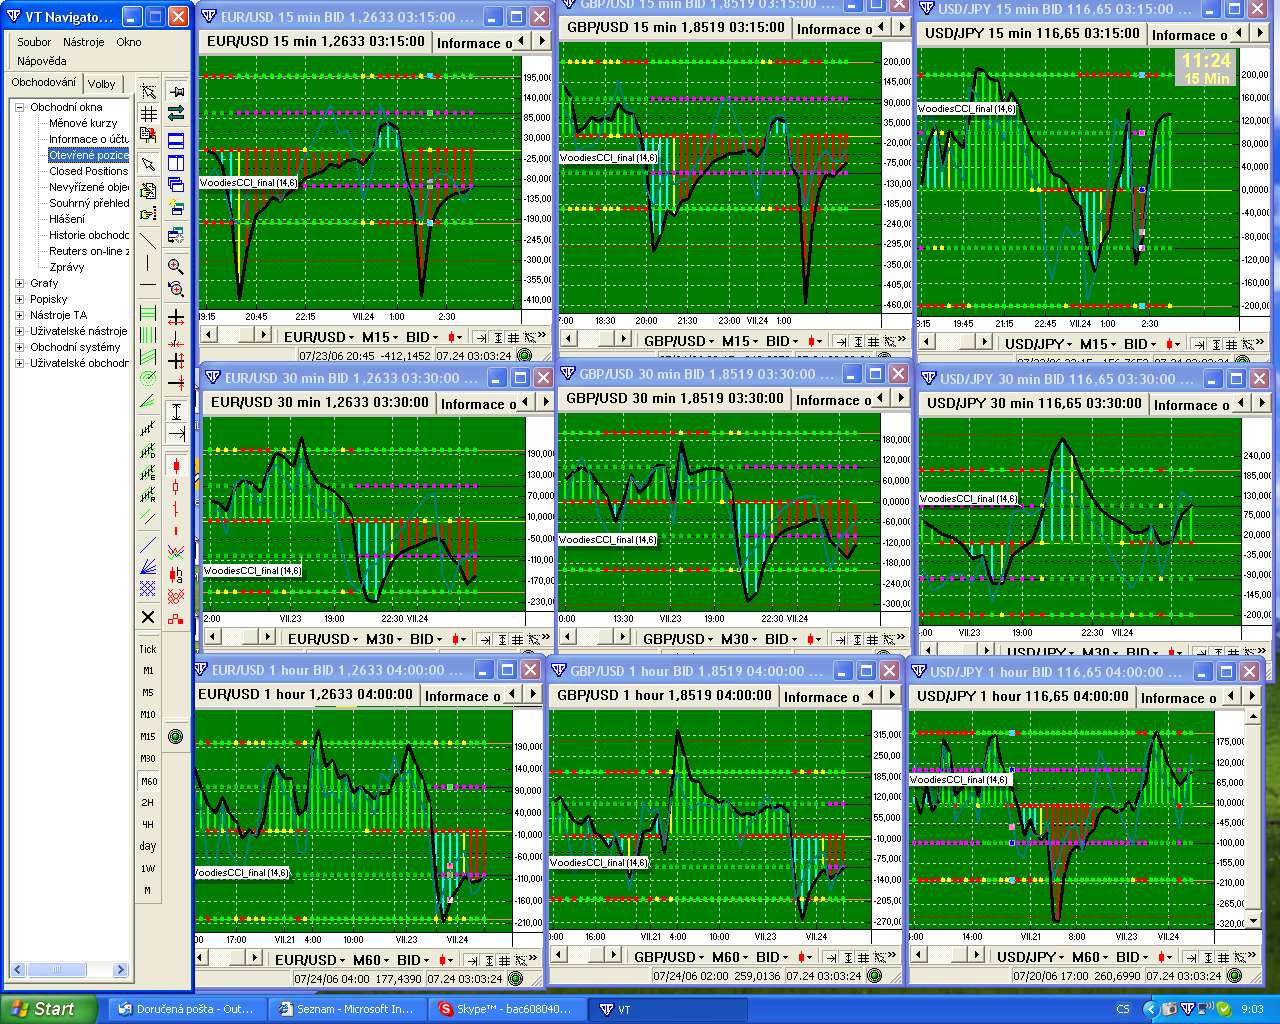Click the green horizontal parallel lines tool
The height and width of the screenshot is (1024, 1280).
[x=148, y=313]
